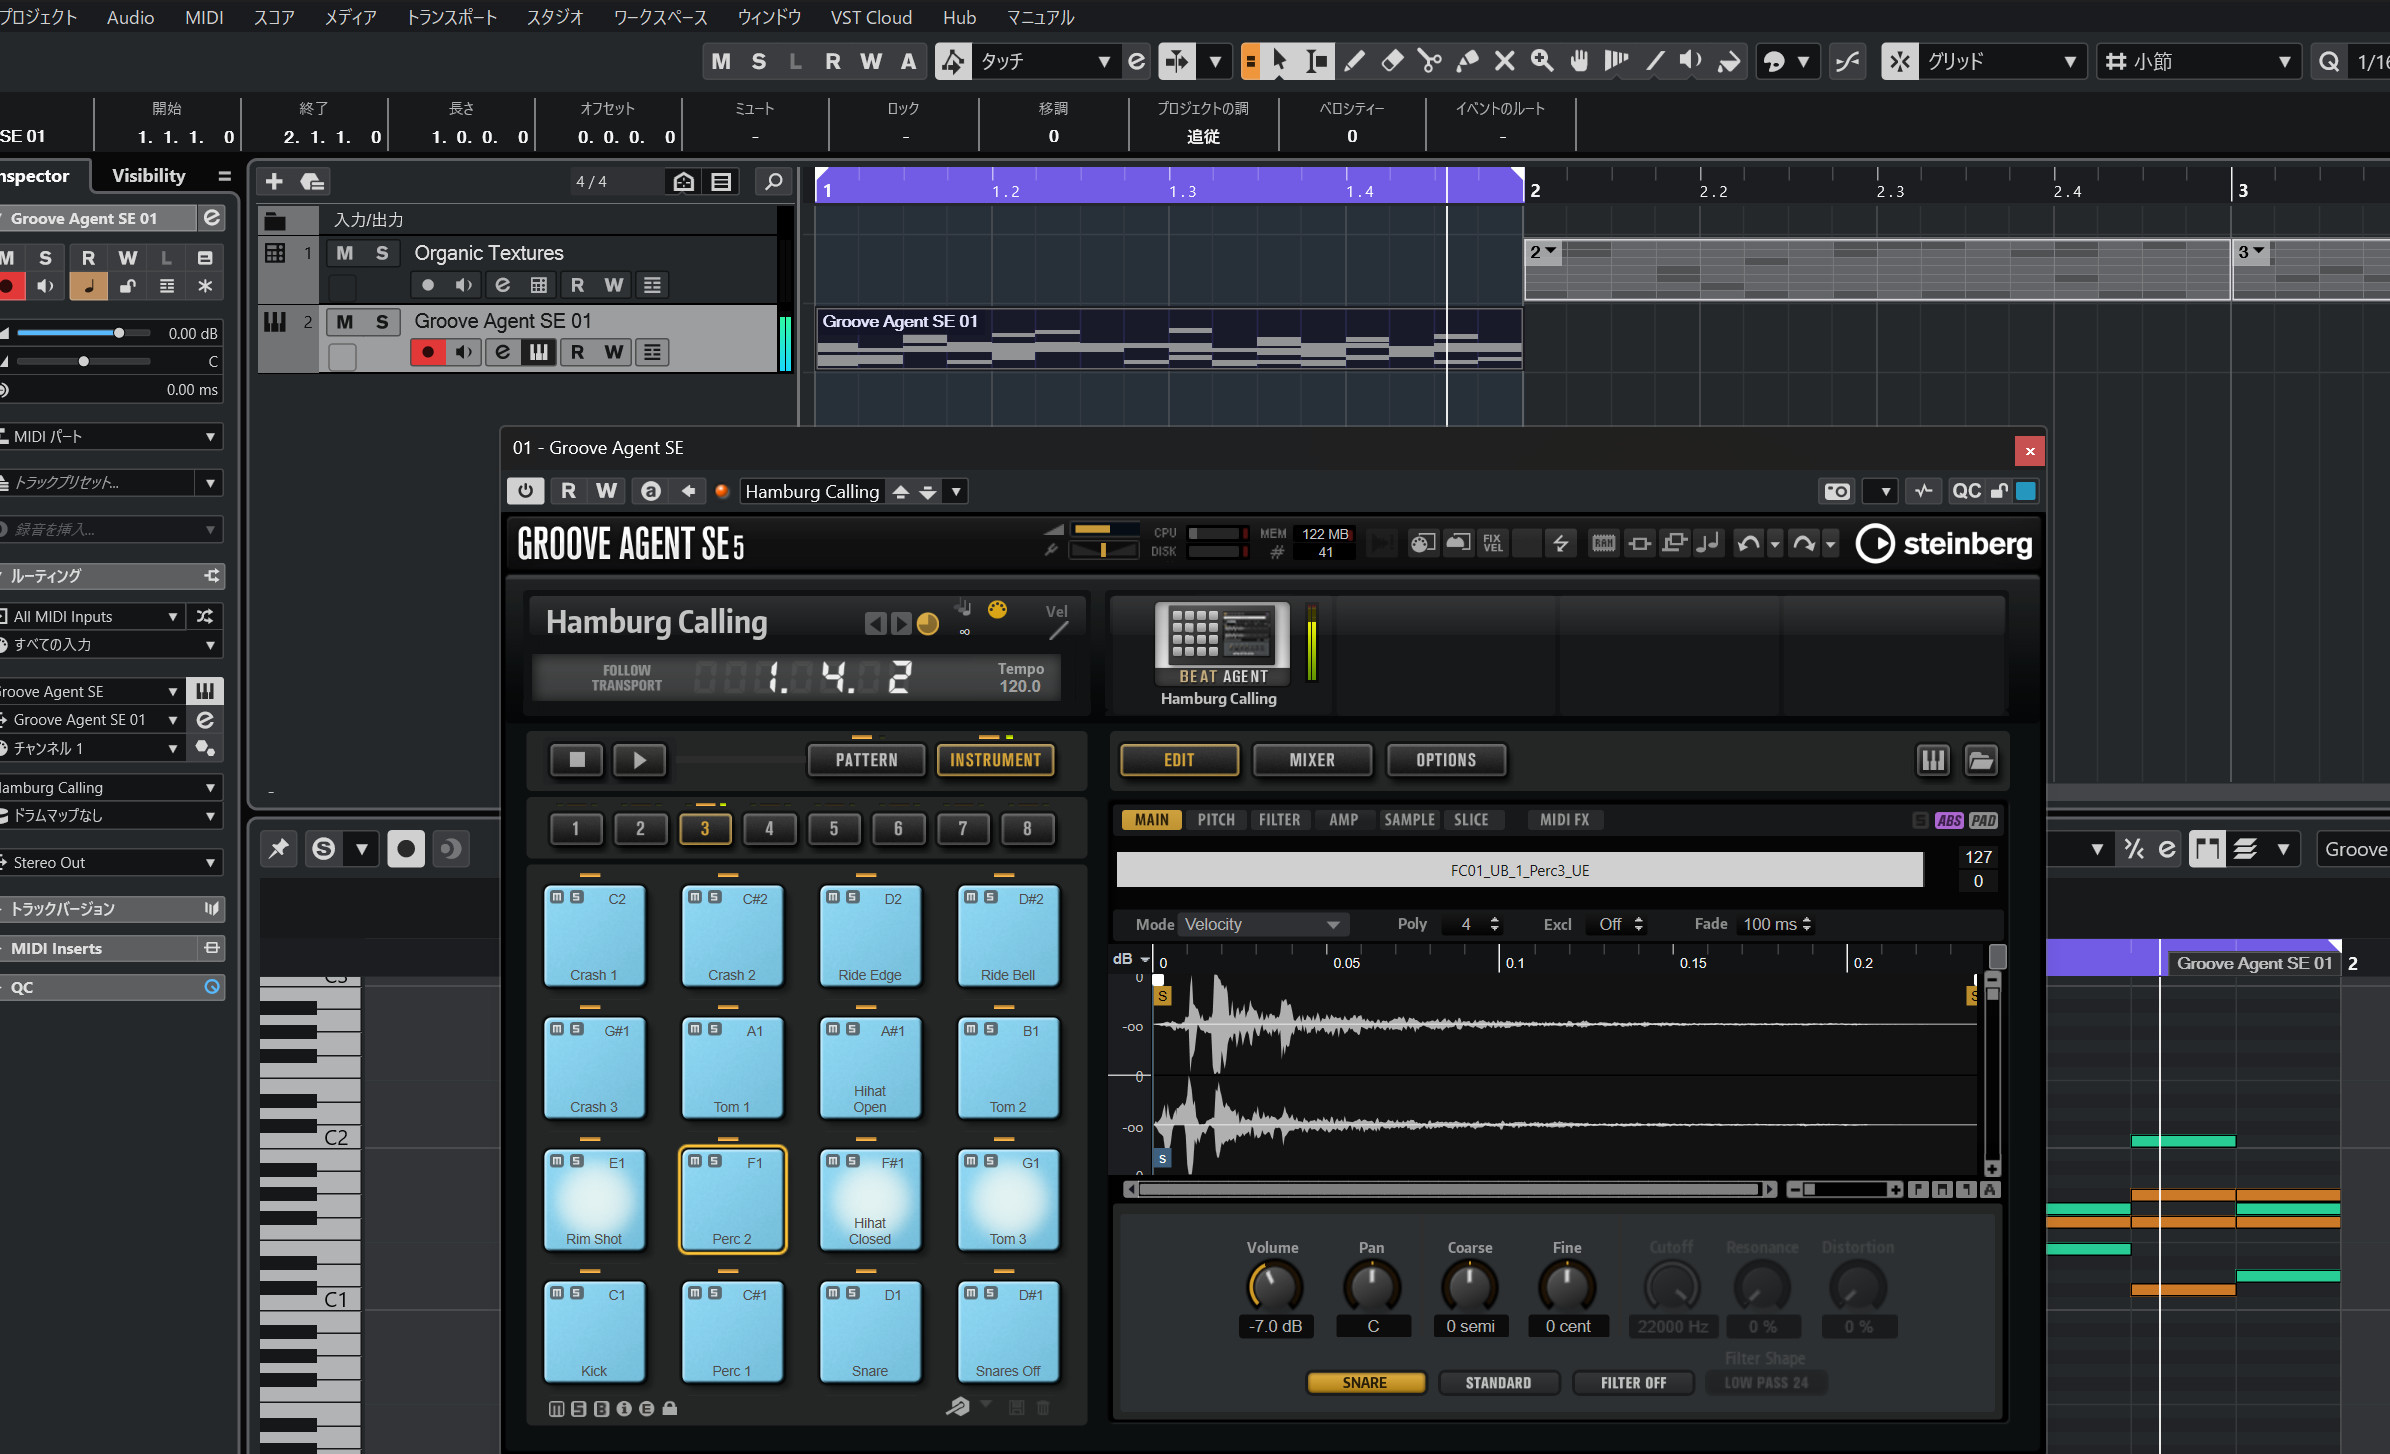Click the plugin power activate button
The height and width of the screenshot is (1454, 2390).
pos(526,491)
